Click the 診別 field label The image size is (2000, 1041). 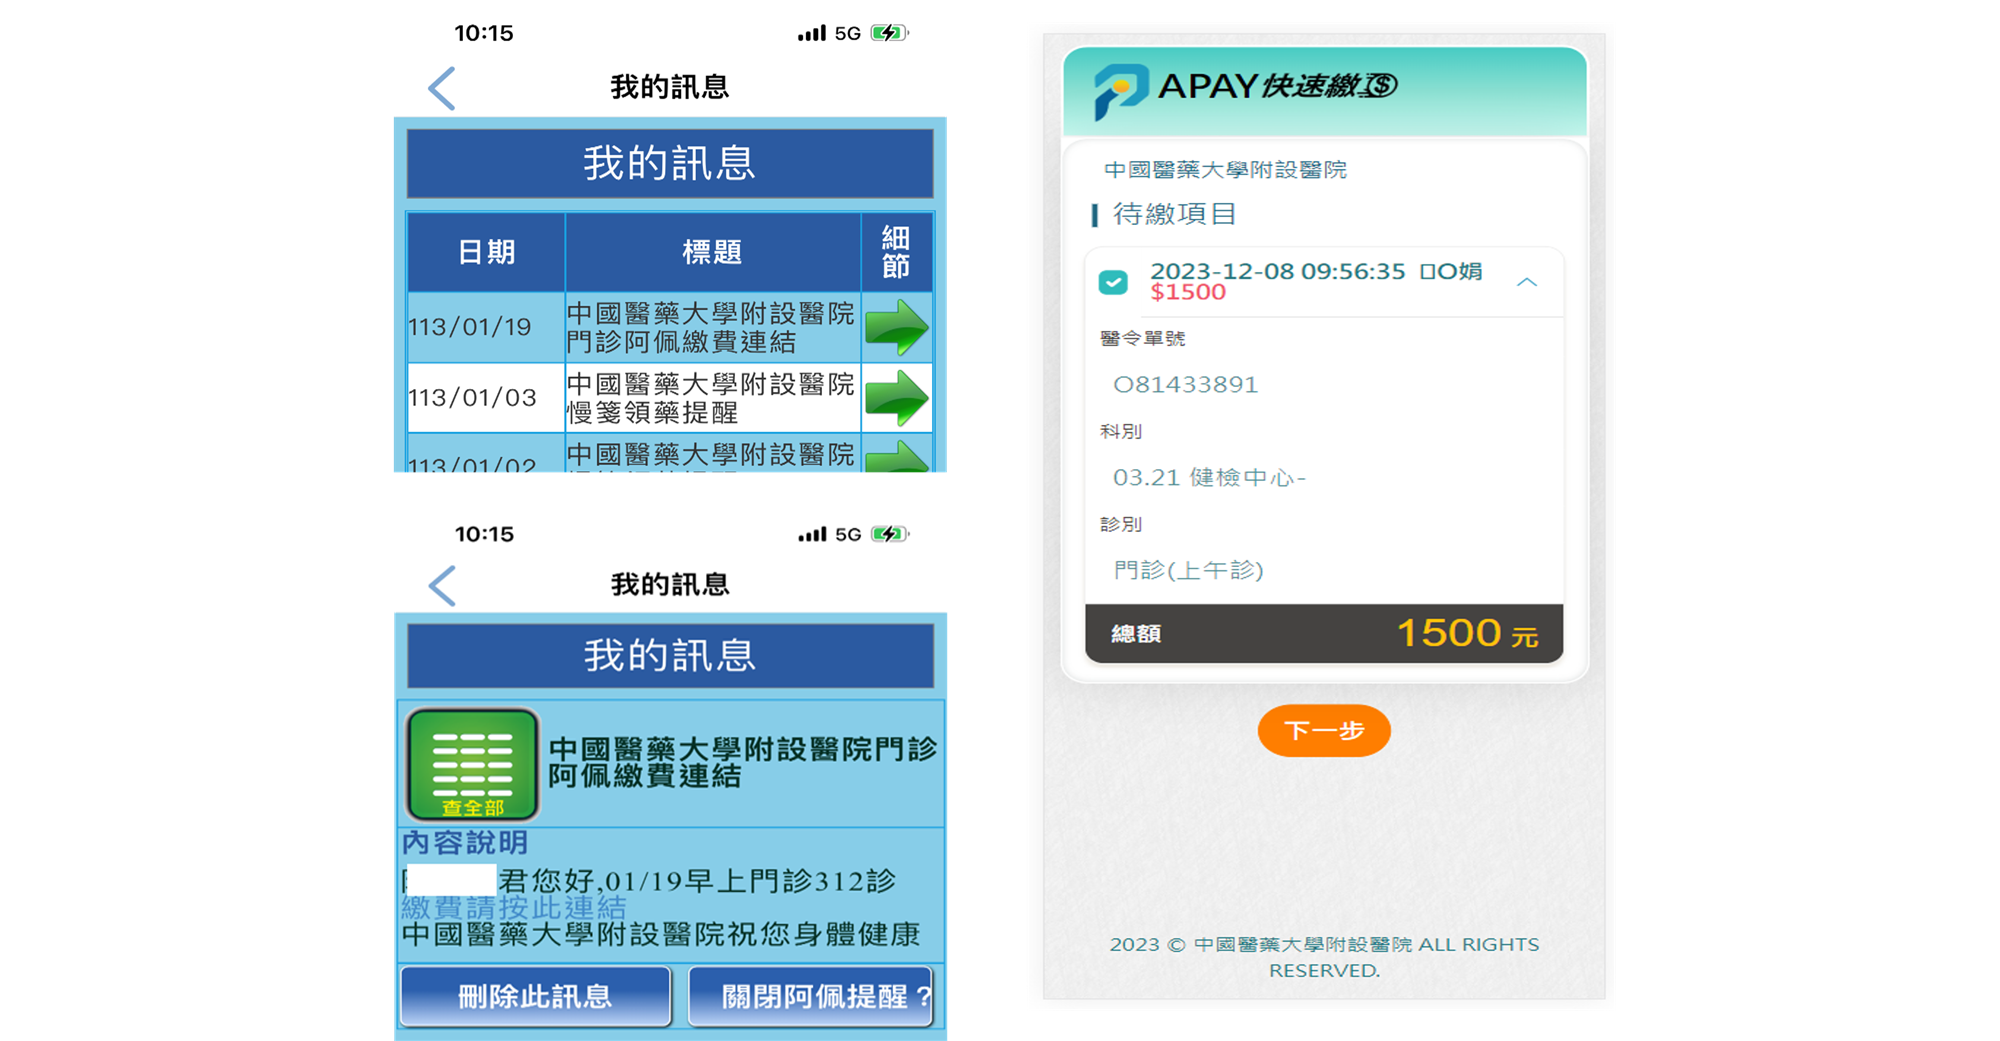pyautogui.click(x=1120, y=524)
